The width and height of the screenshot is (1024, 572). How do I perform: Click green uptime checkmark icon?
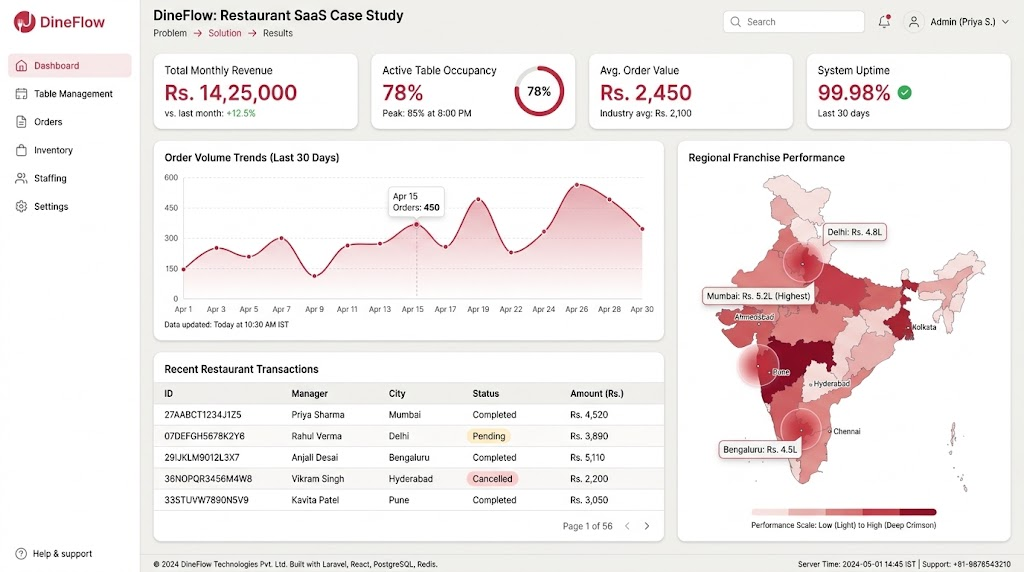coord(904,93)
